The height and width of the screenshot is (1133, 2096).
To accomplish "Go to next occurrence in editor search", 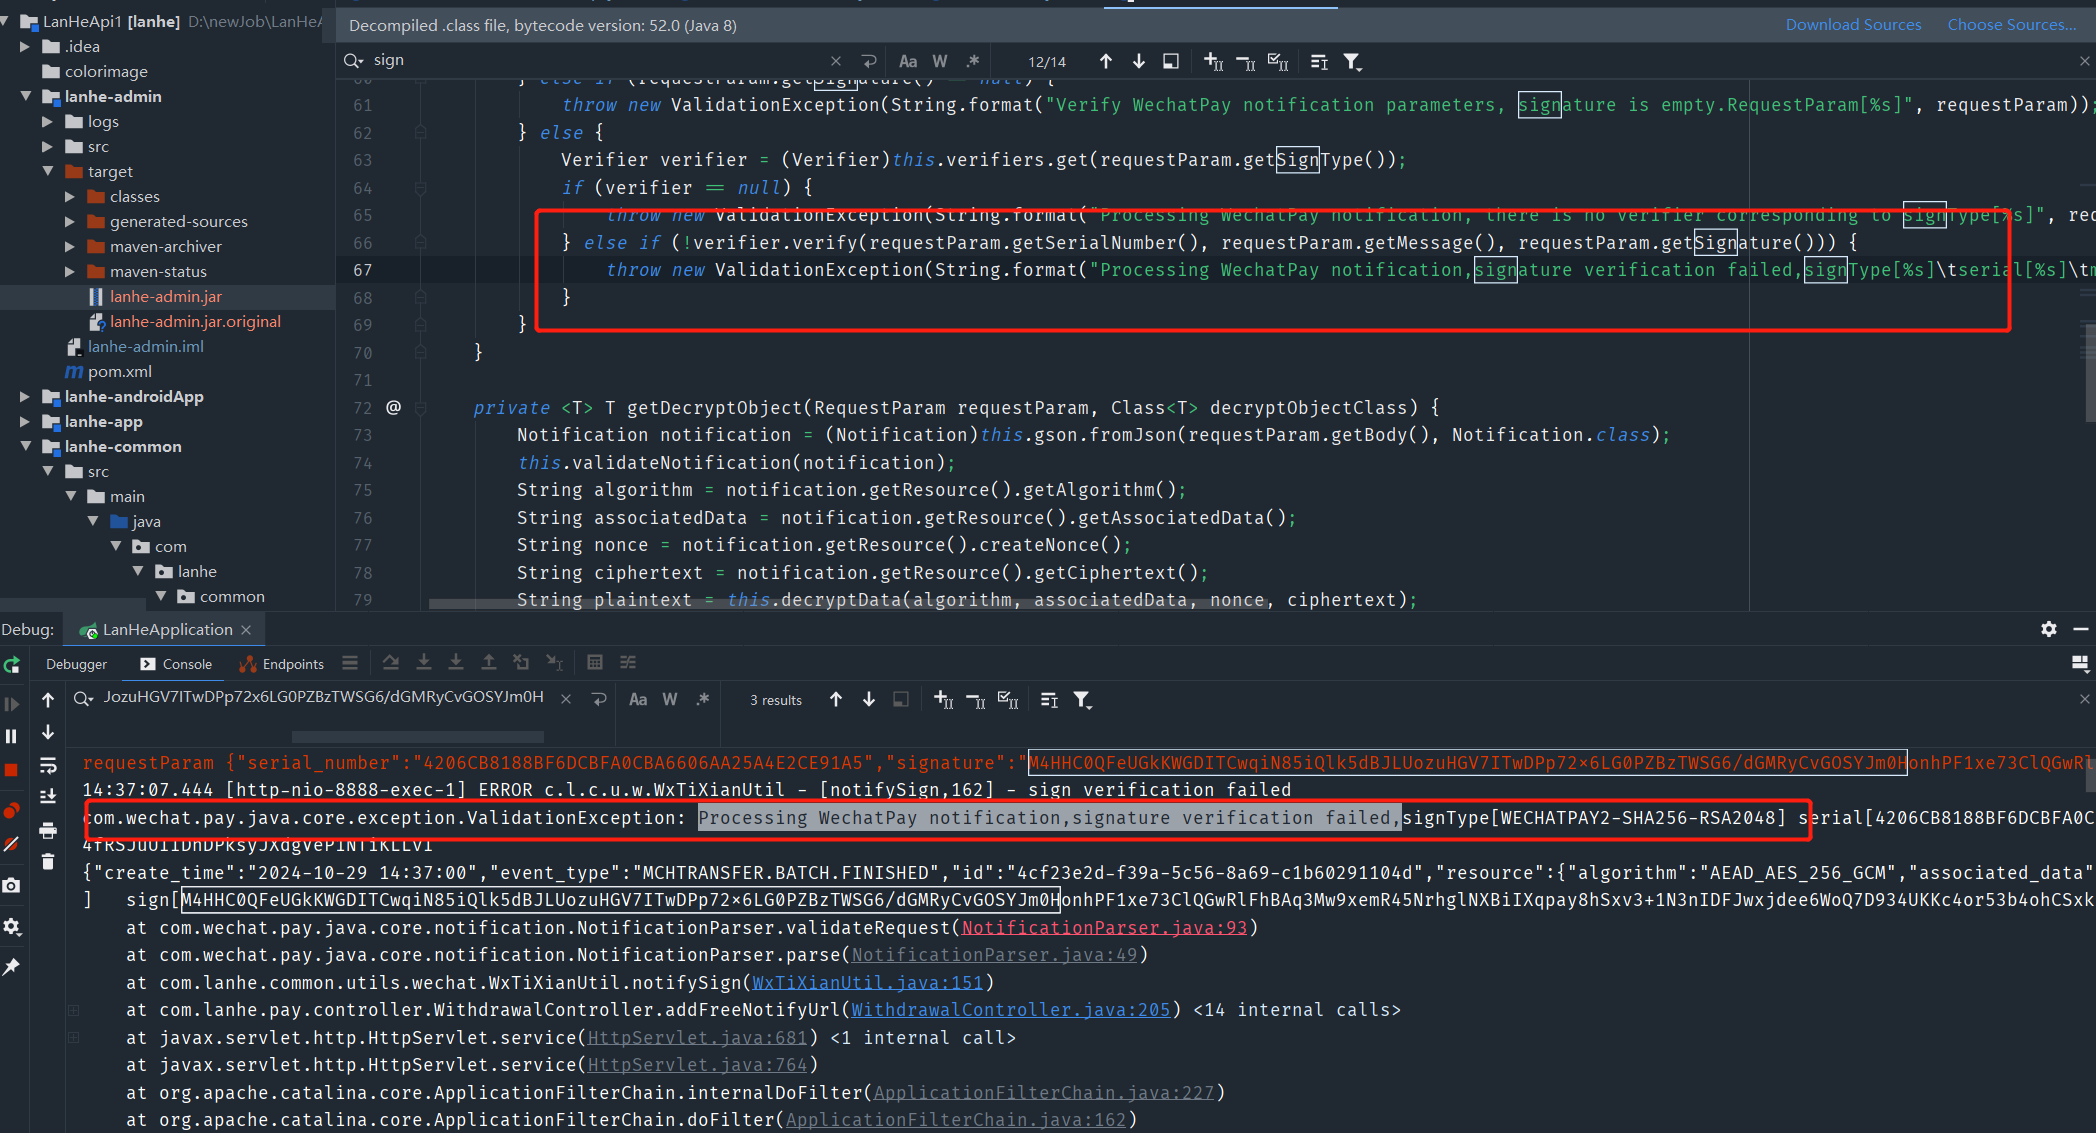I will click(x=1138, y=61).
